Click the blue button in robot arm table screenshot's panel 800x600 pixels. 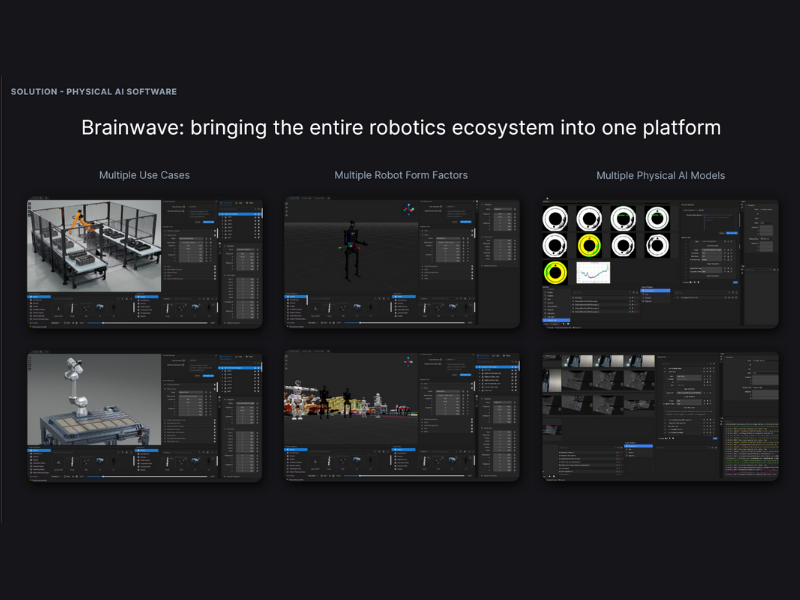[x=209, y=376]
